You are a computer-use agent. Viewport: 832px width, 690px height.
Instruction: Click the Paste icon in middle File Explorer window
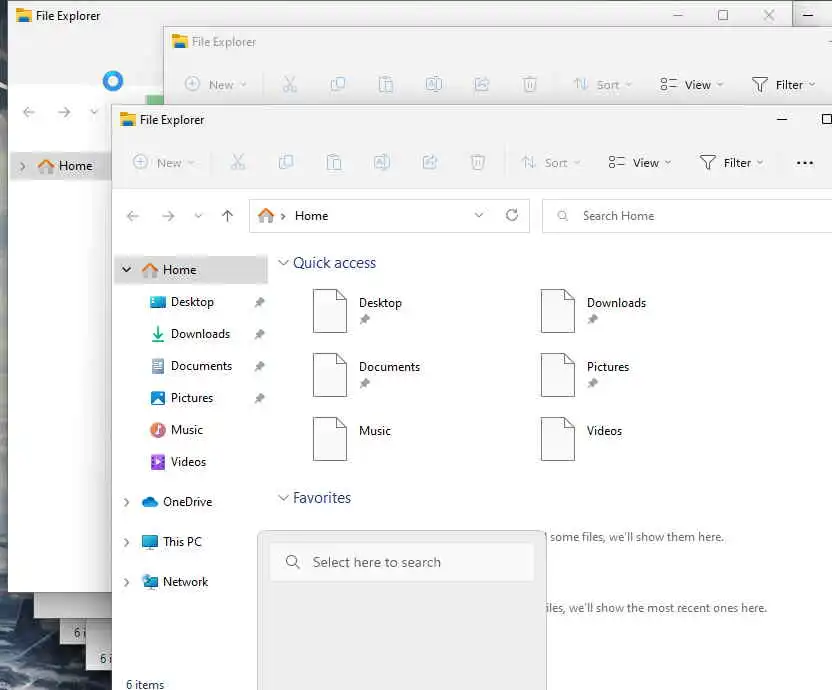pyautogui.click(x=386, y=84)
